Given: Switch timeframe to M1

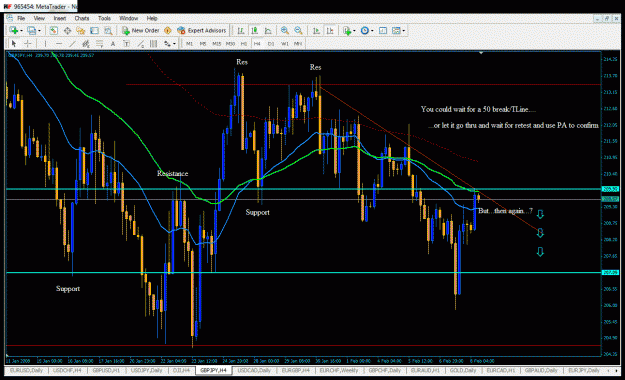Looking at the screenshot, I should 189,43.
